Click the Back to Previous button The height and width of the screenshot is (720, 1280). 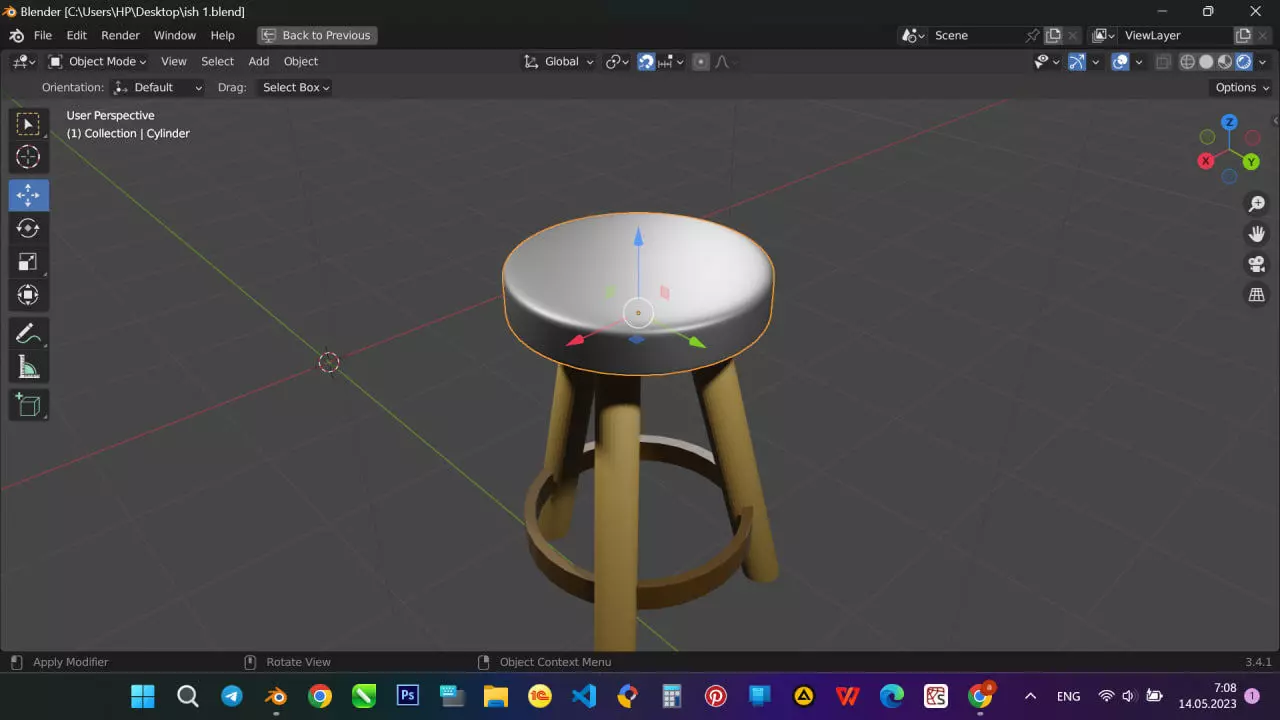317,35
